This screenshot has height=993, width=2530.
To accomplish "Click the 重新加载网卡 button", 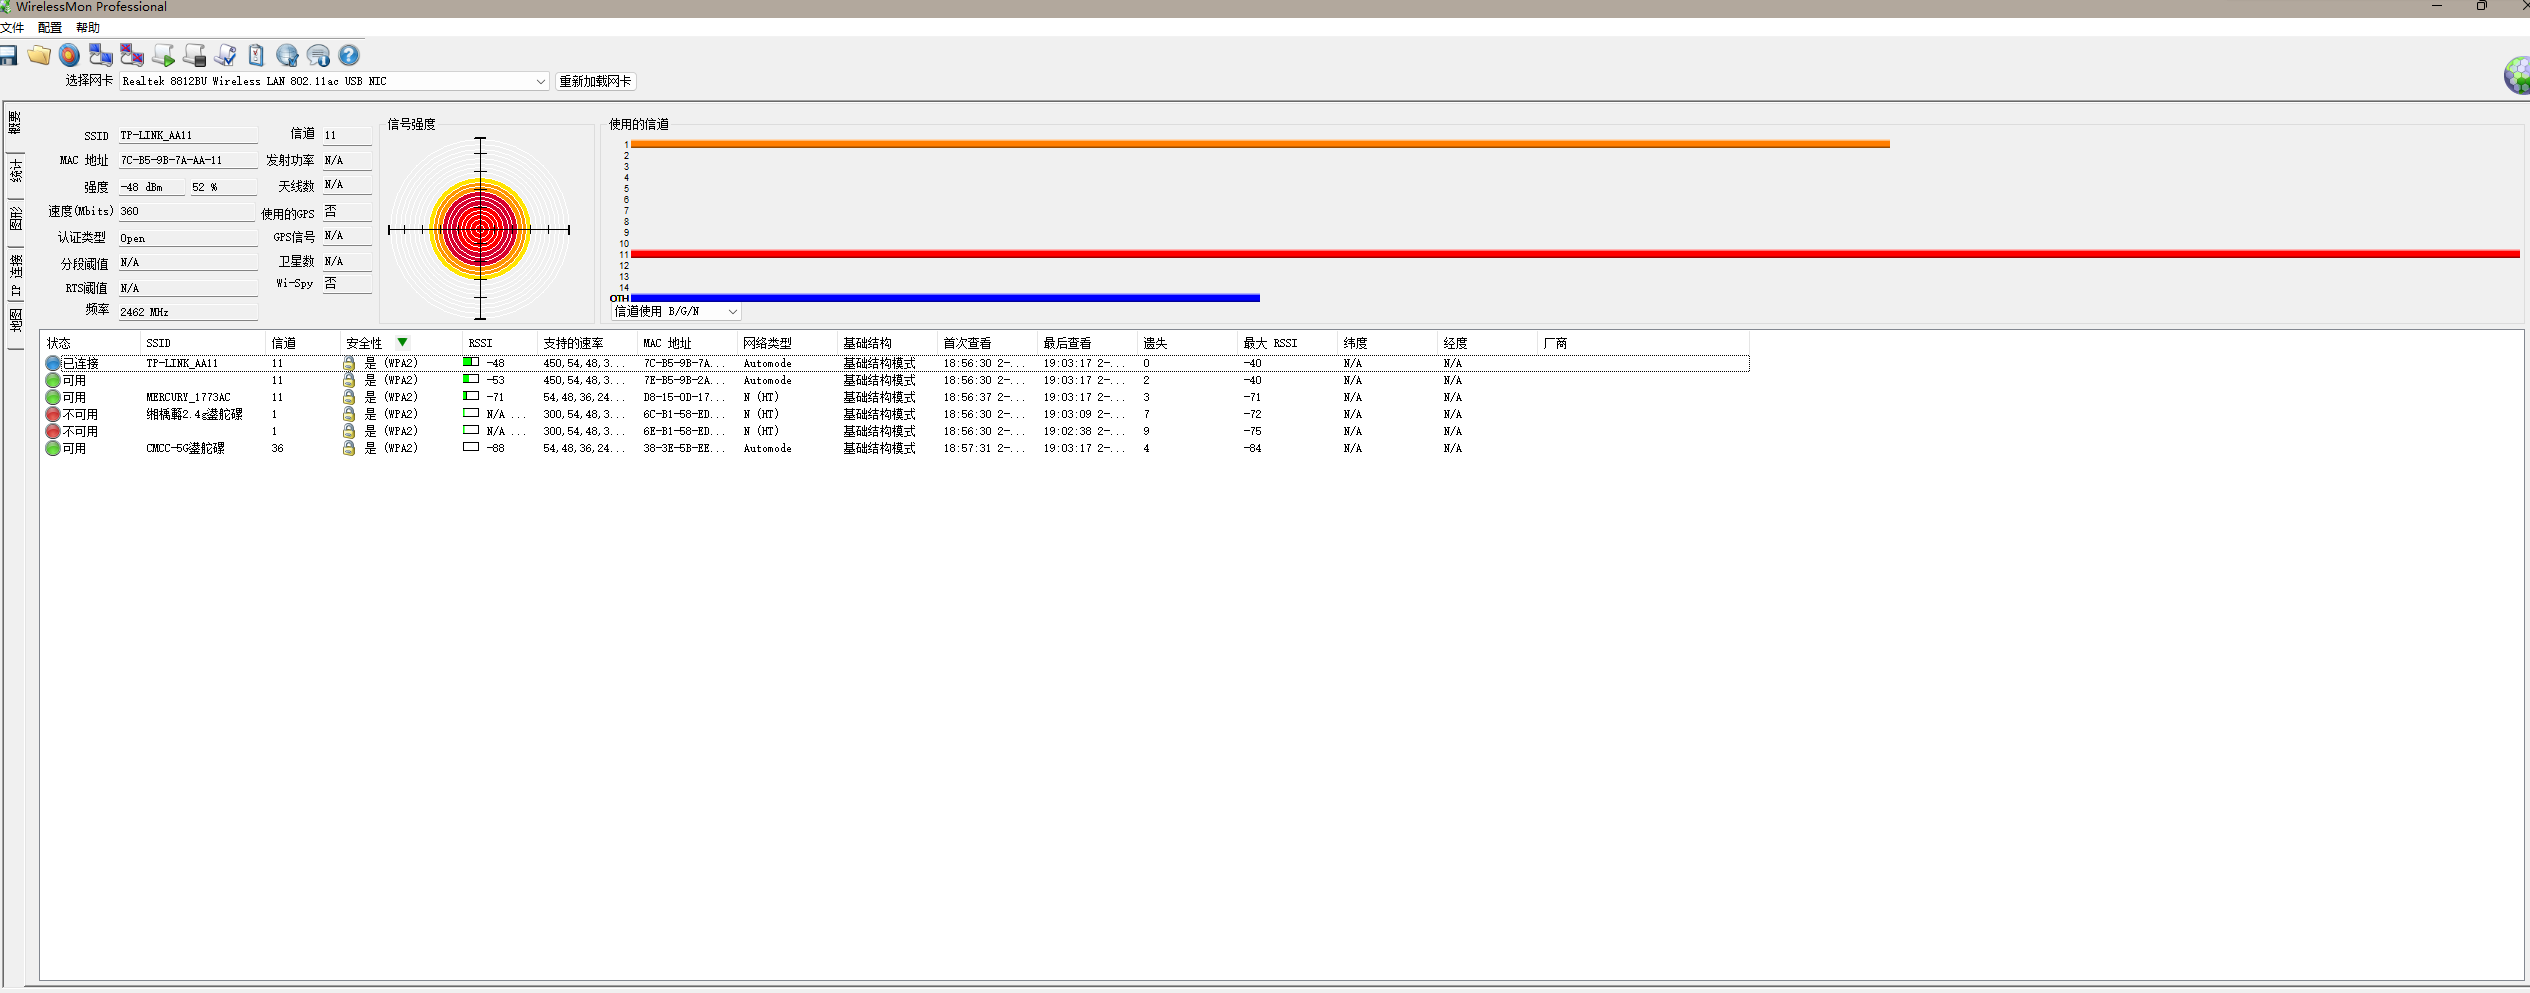I will point(595,81).
